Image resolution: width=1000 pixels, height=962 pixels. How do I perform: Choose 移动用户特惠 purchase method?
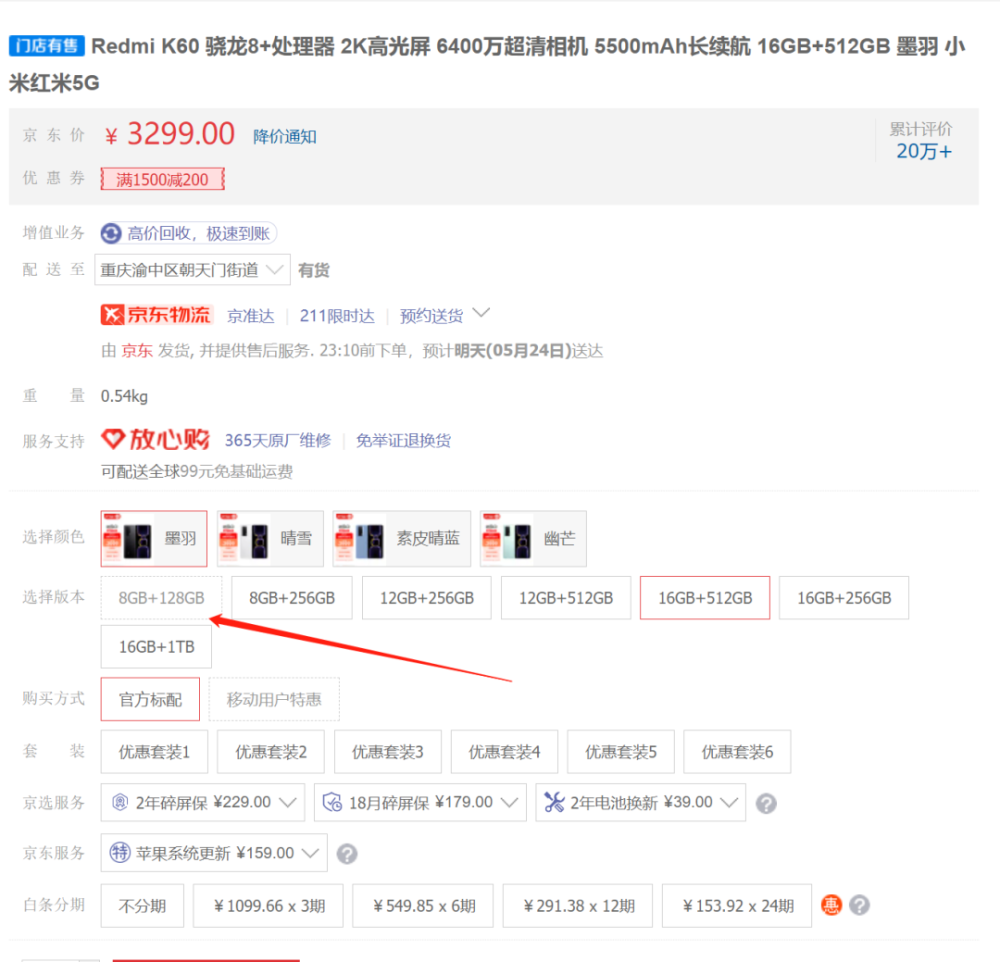coord(274,699)
